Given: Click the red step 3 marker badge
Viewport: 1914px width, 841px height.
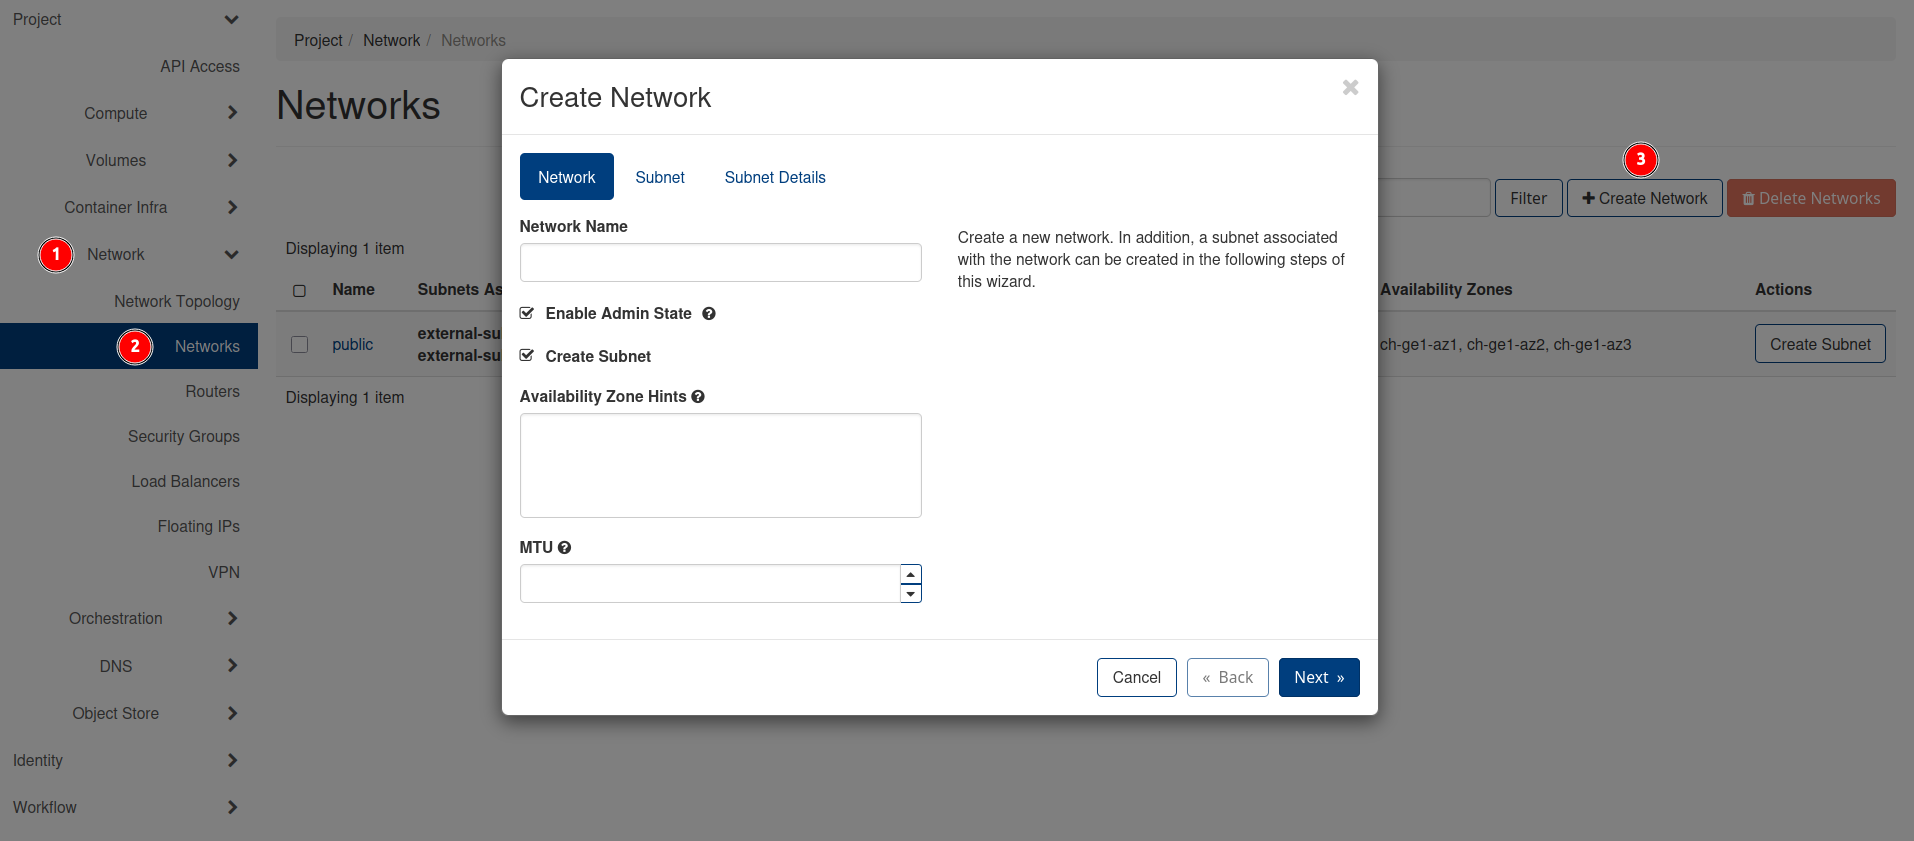Looking at the screenshot, I should (x=1640, y=160).
